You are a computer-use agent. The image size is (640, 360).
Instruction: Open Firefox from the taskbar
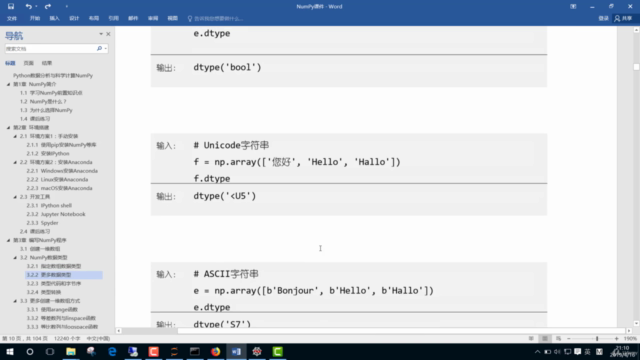(216, 351)
